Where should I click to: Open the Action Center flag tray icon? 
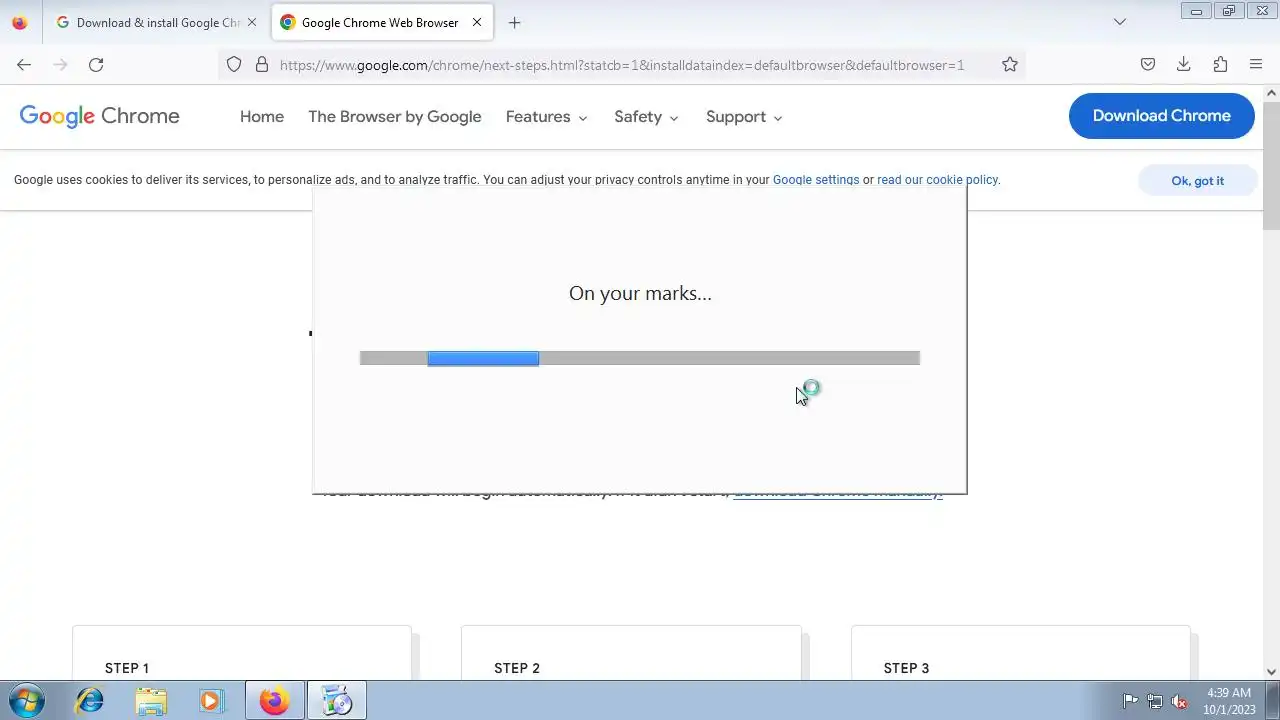[1130, 701]
